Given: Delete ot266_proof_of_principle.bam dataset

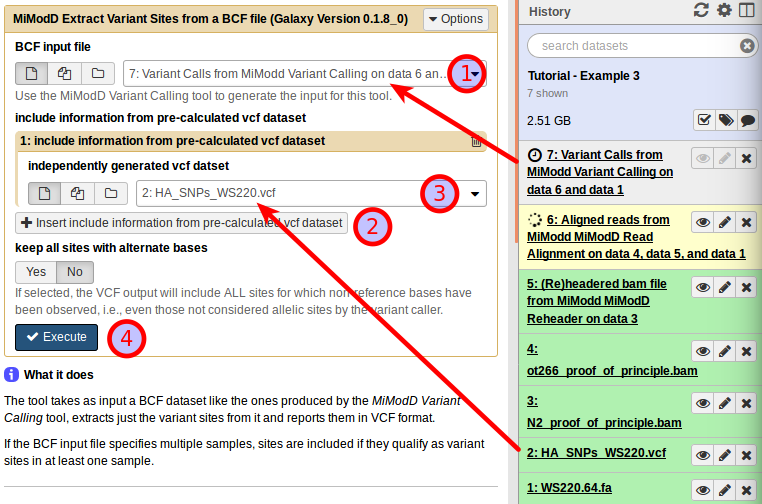Looking at the screenshot, I should coord(746,351).
